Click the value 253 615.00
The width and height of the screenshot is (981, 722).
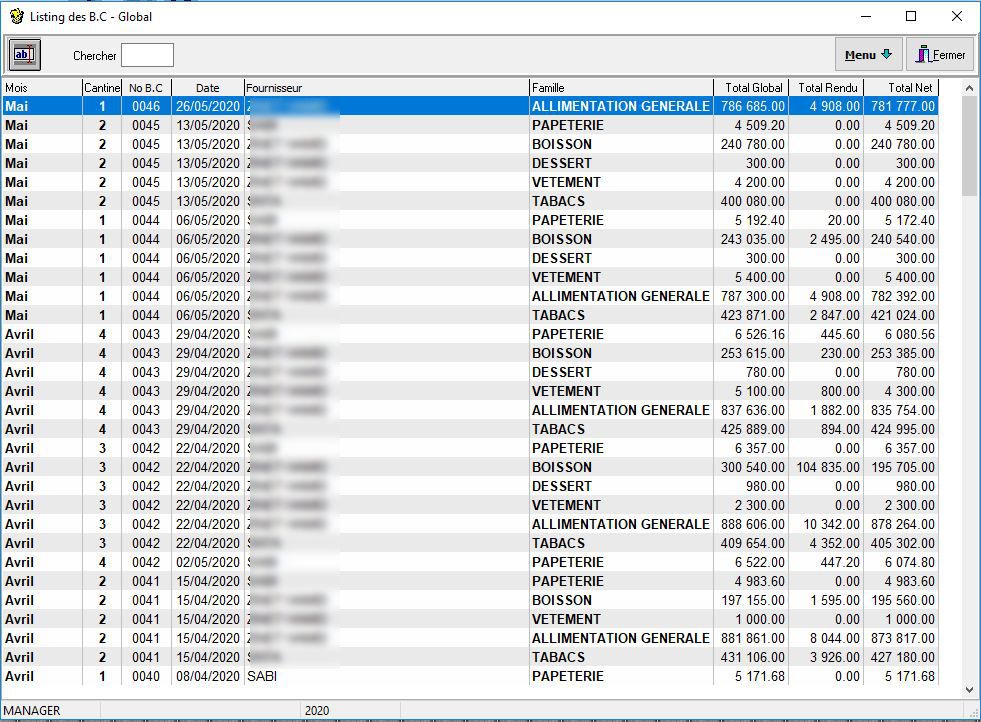(x=753, y=353)
